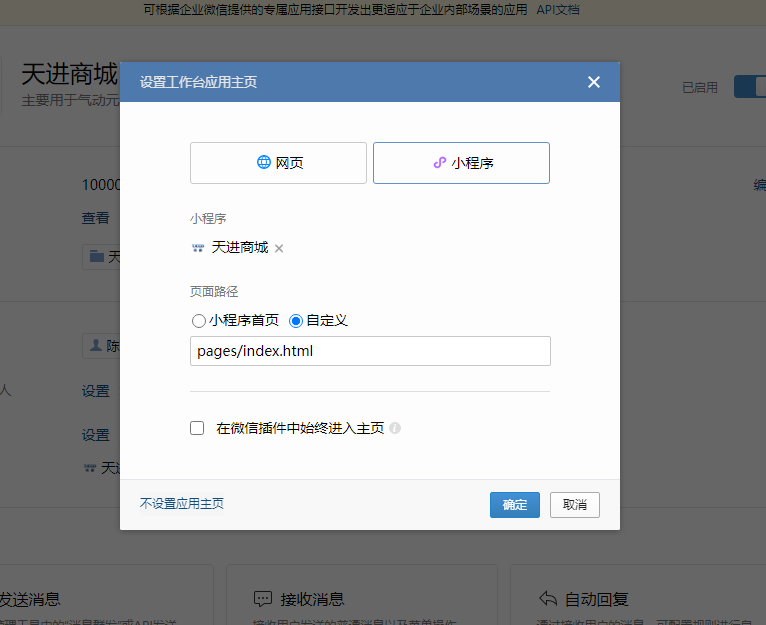Cancel with the 取消 button

tap(574, 505)
